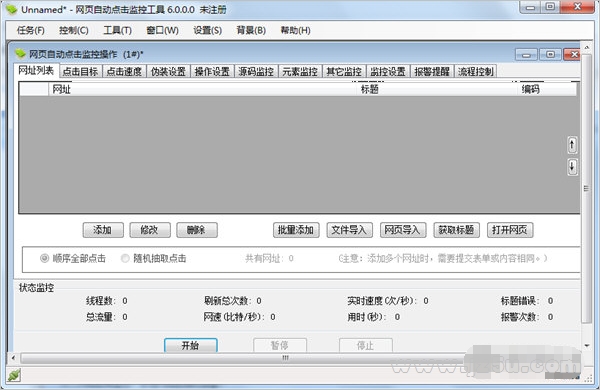Viewport: 600px width, 390px height.
Task: Click the 状态监控 section label
Action: [36, 287]
